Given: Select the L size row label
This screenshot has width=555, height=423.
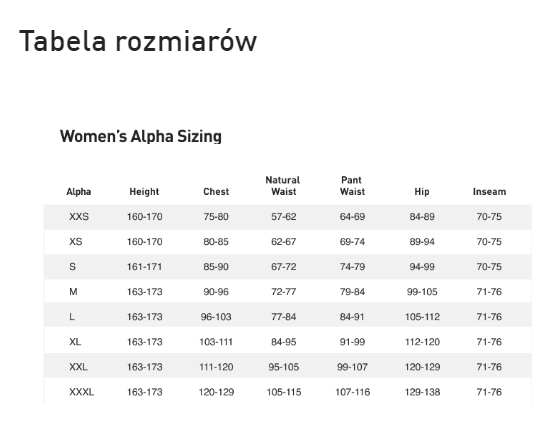Looking at the screenshot, I should click(x=72, y=317).
